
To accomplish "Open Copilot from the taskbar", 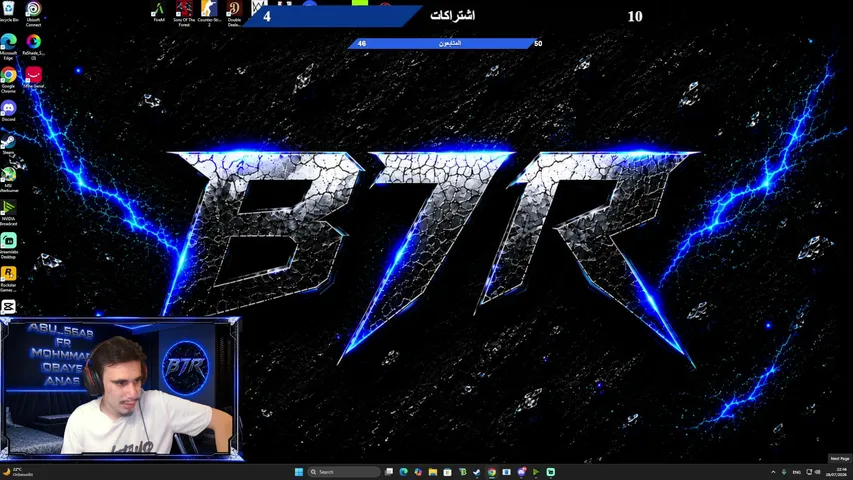I will coord(418,472).
